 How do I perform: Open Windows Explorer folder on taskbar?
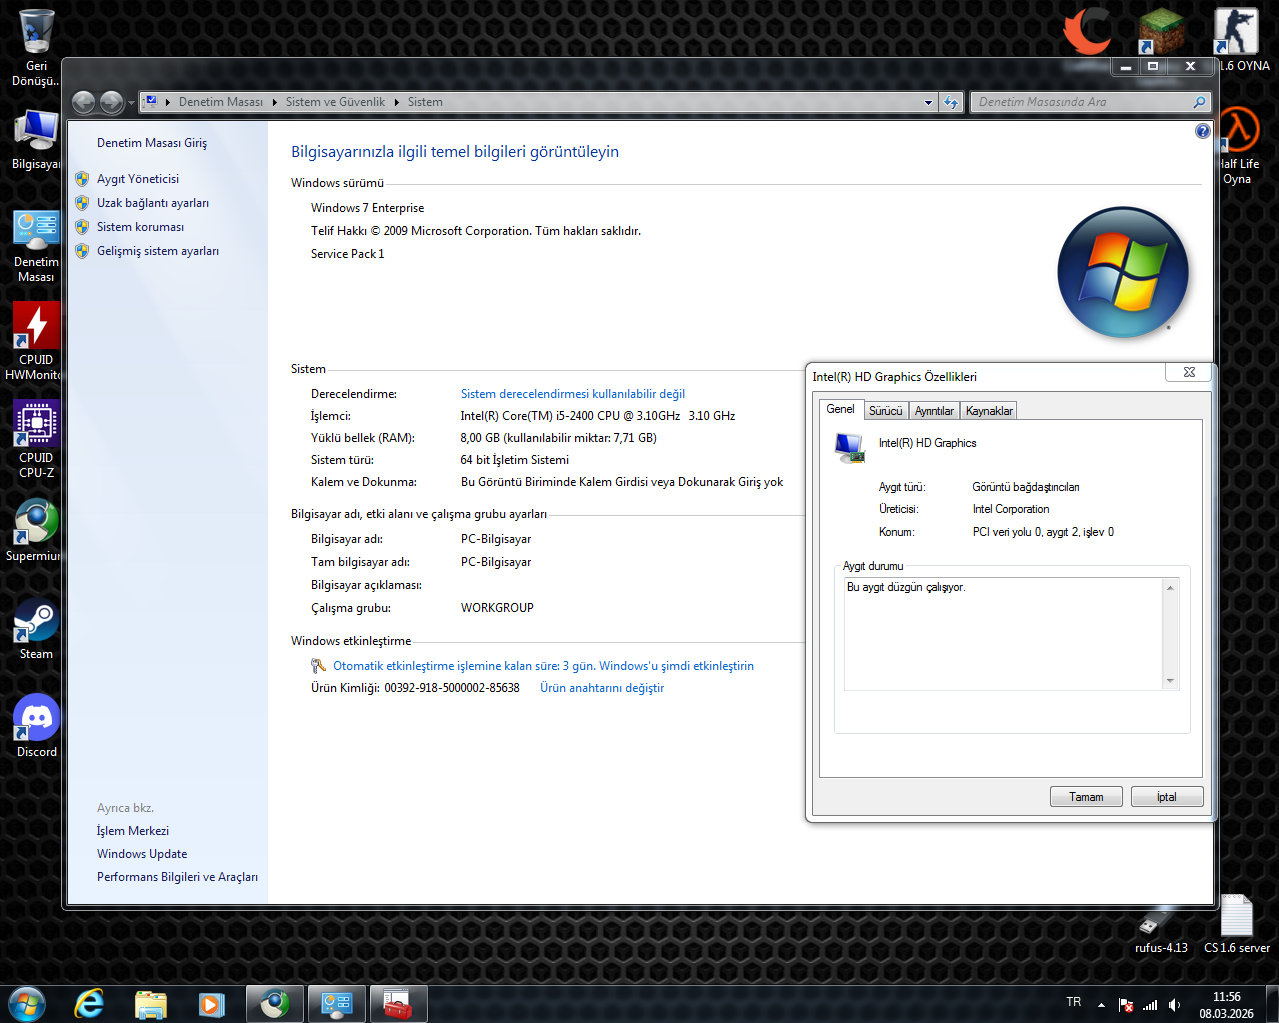tap(151, 1003)
